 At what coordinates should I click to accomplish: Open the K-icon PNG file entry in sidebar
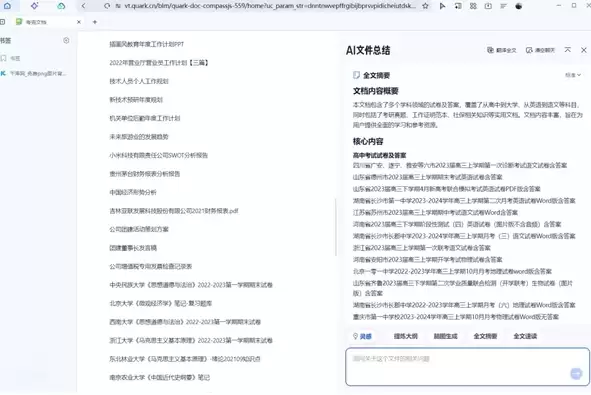[34, 73]
